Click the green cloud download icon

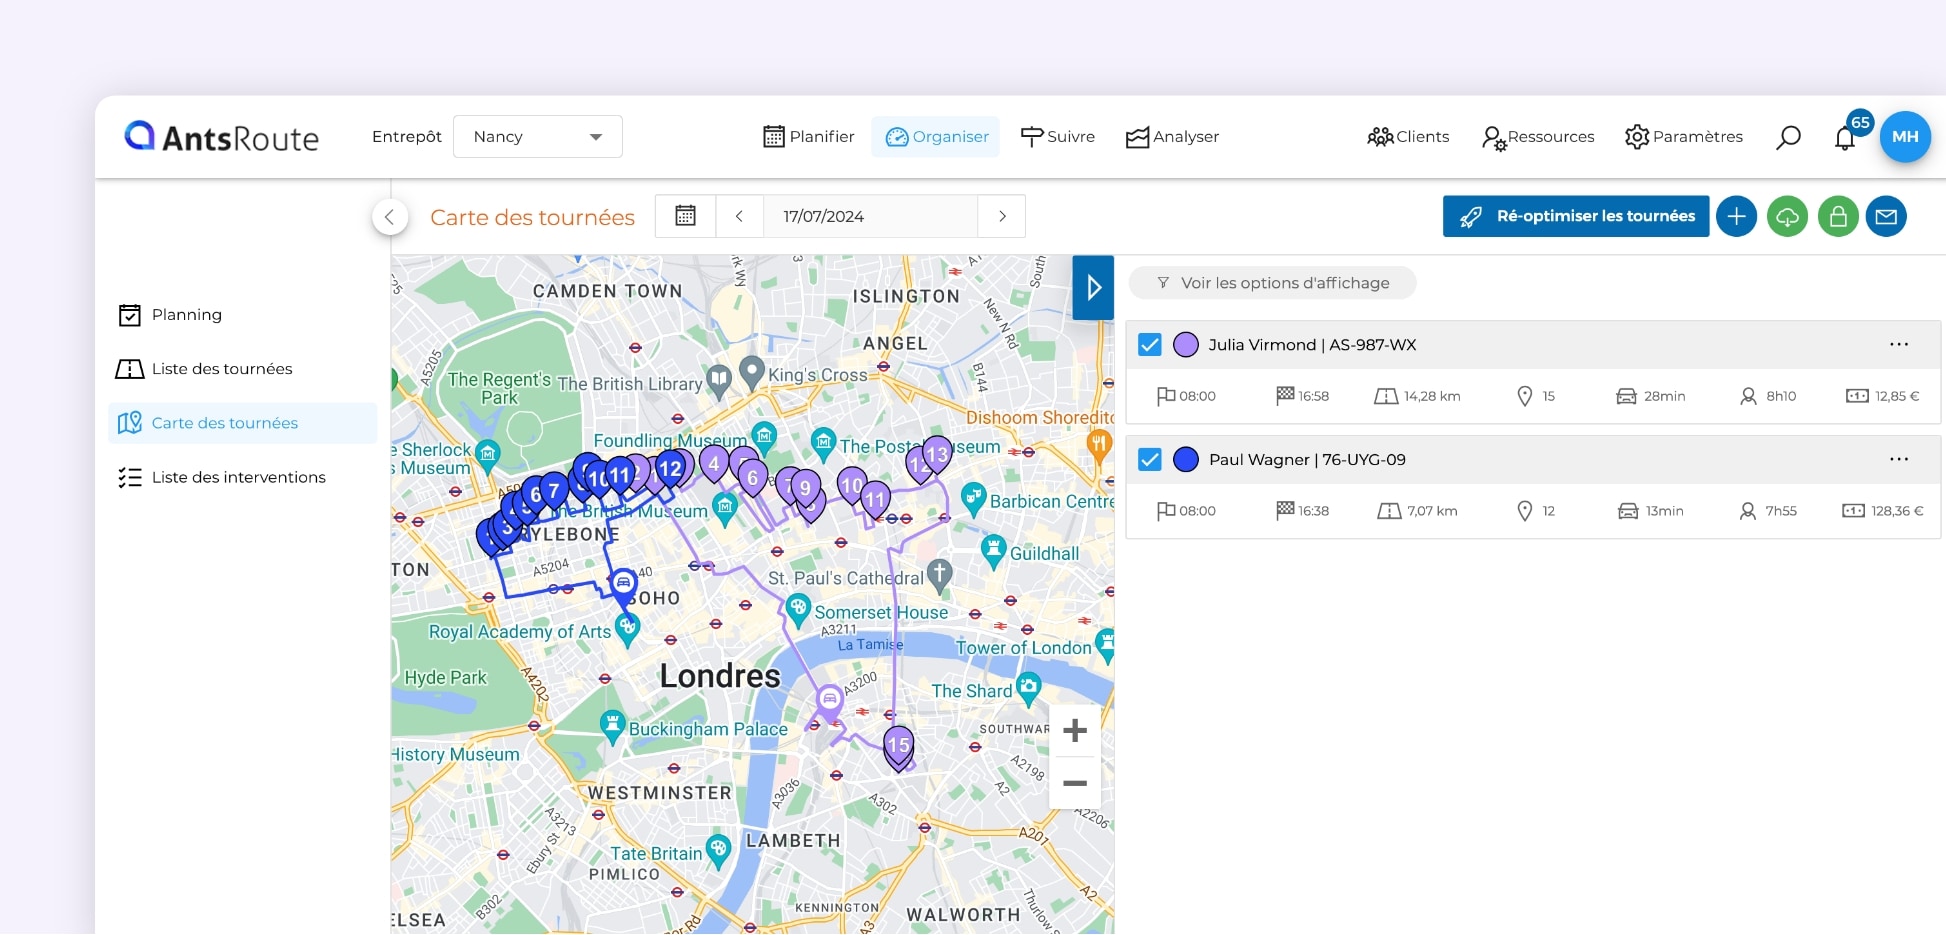[x=1787, y=217]
